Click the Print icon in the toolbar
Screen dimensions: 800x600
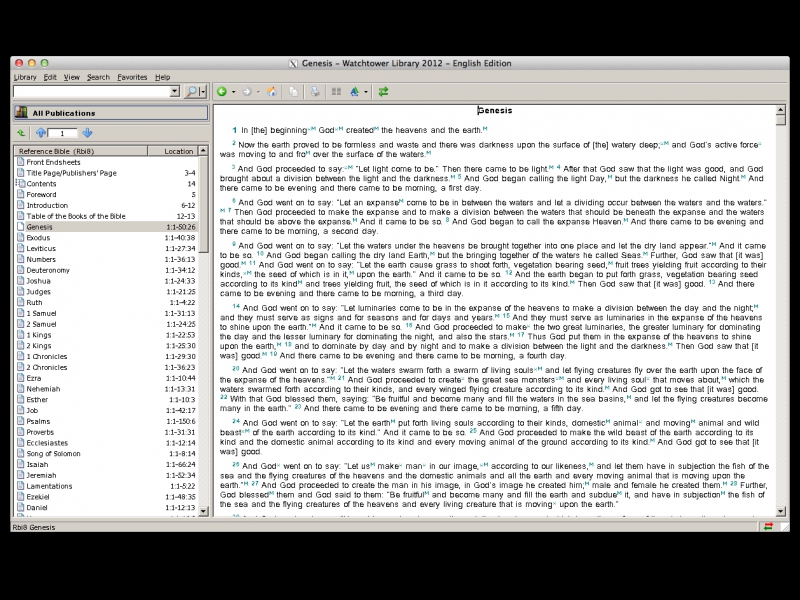(x=315, y=92)
